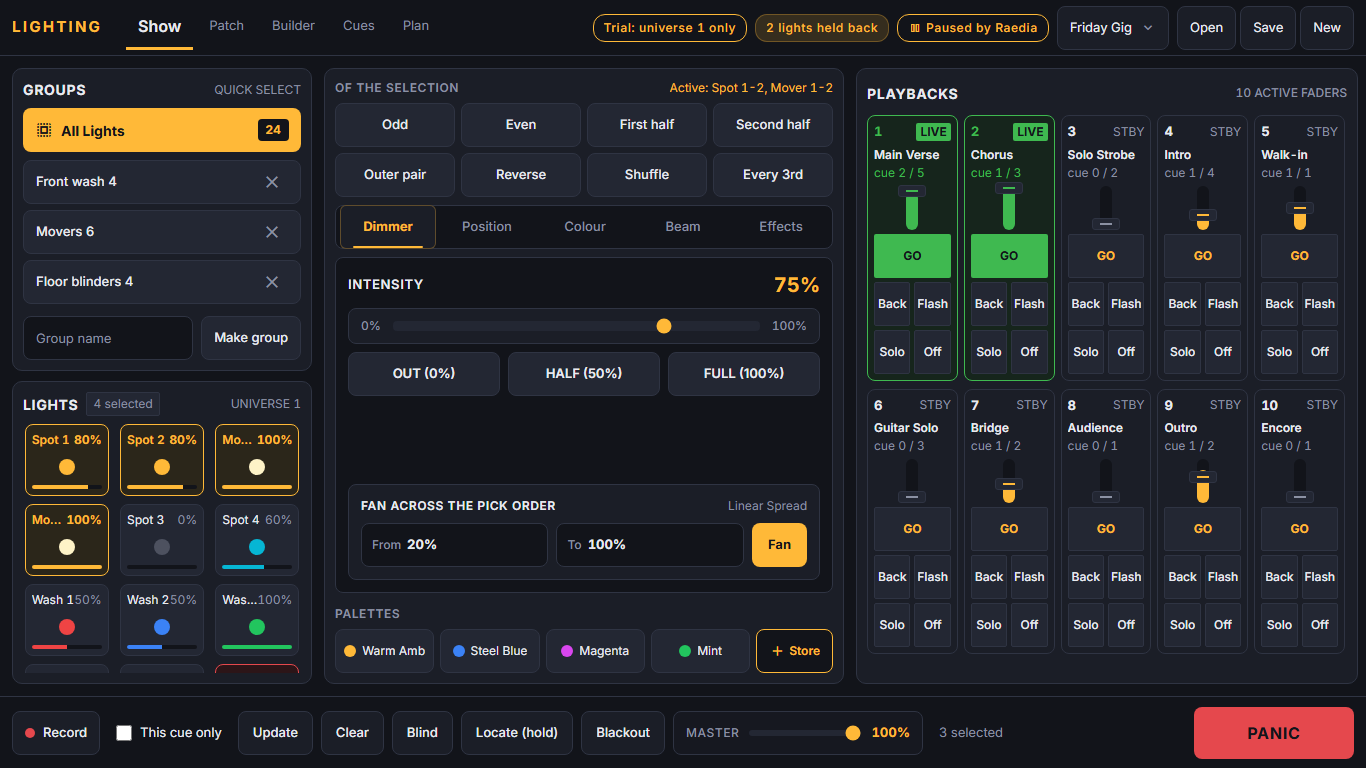Open the Effects attribute tab
Screen dimensions: 1366x768
pos(781,227)
